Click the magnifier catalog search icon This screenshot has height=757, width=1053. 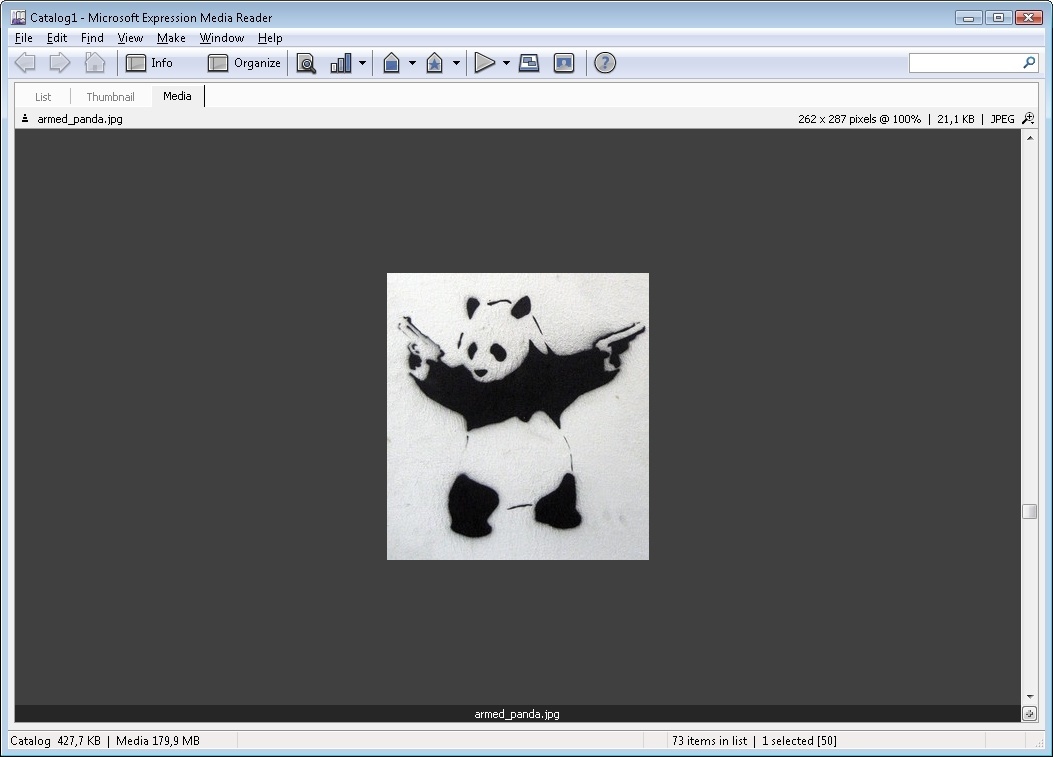pos(306,63)
